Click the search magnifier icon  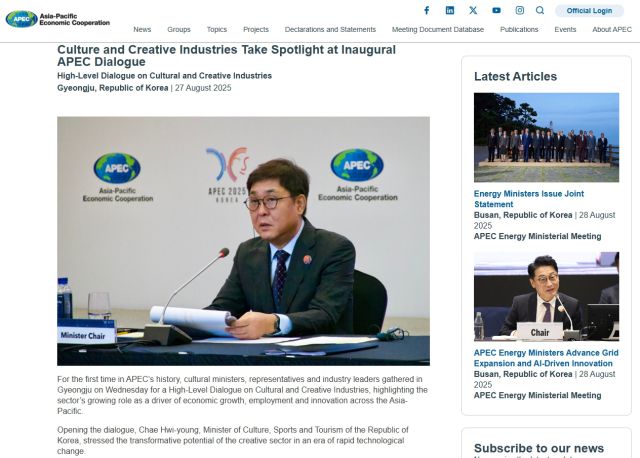click(540, 10)
